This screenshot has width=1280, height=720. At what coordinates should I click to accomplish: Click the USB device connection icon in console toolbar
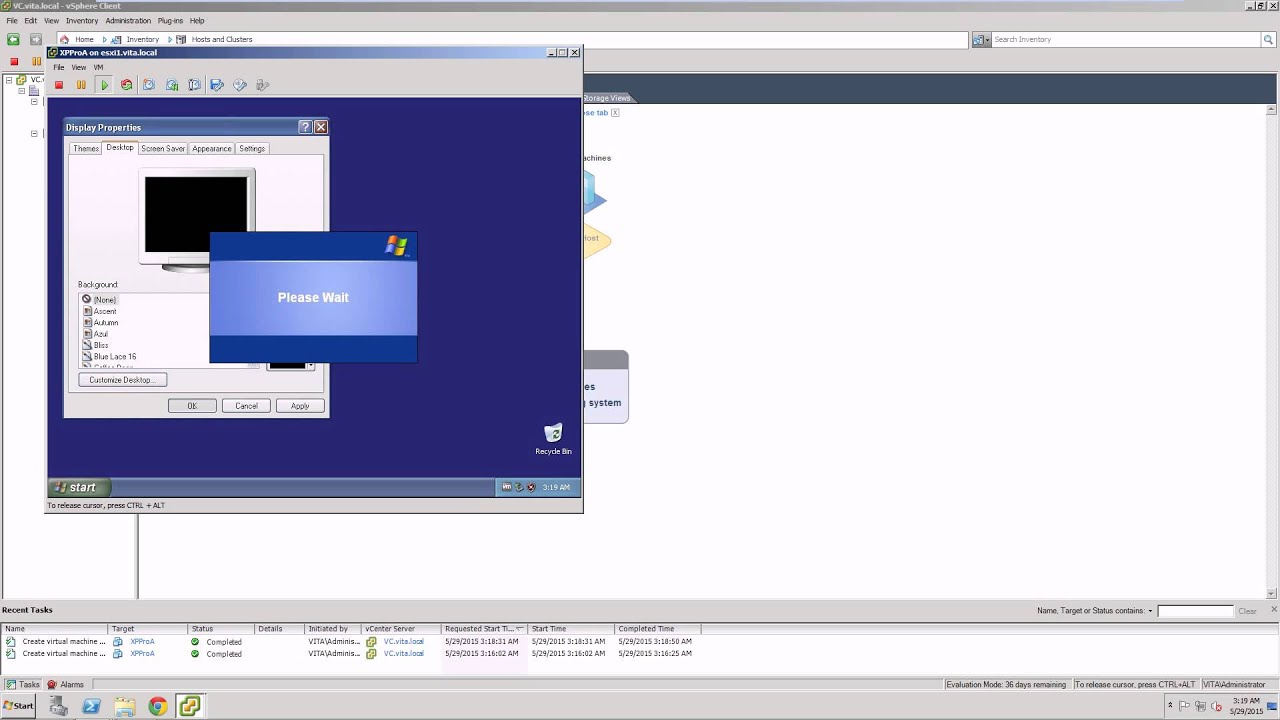click(263, 85)
